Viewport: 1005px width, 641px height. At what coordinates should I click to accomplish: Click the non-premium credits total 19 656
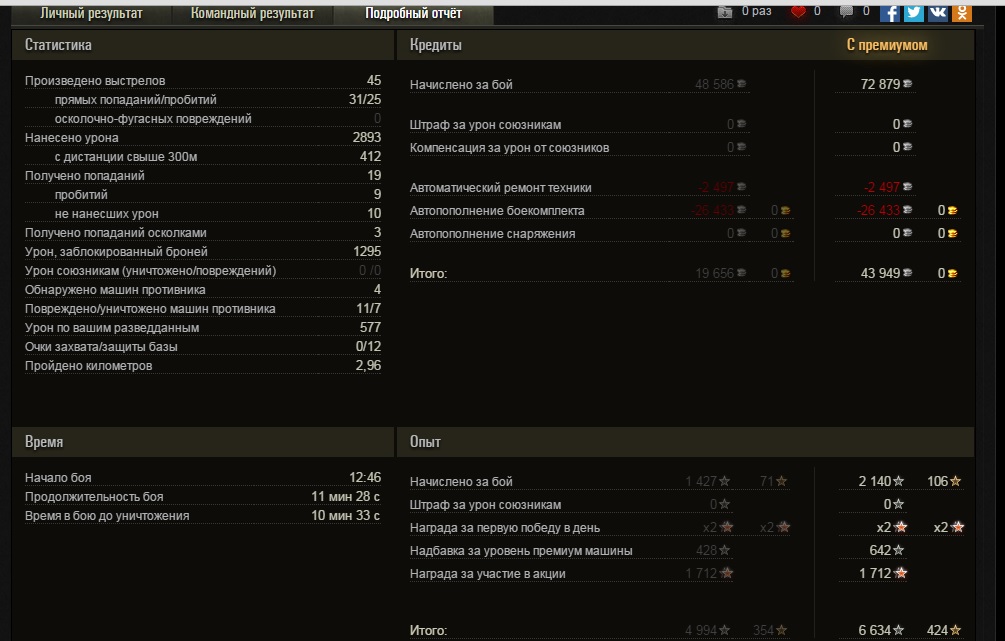coord(715,273)
